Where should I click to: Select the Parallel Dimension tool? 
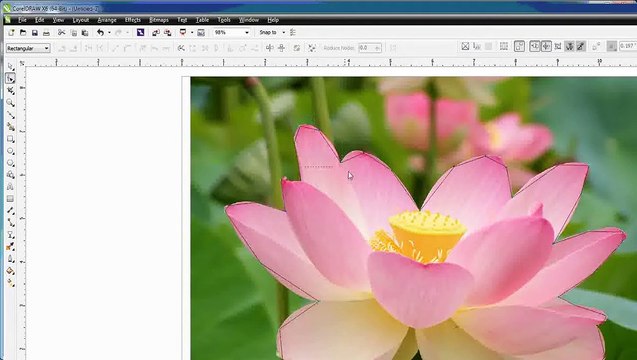point(11,211)
